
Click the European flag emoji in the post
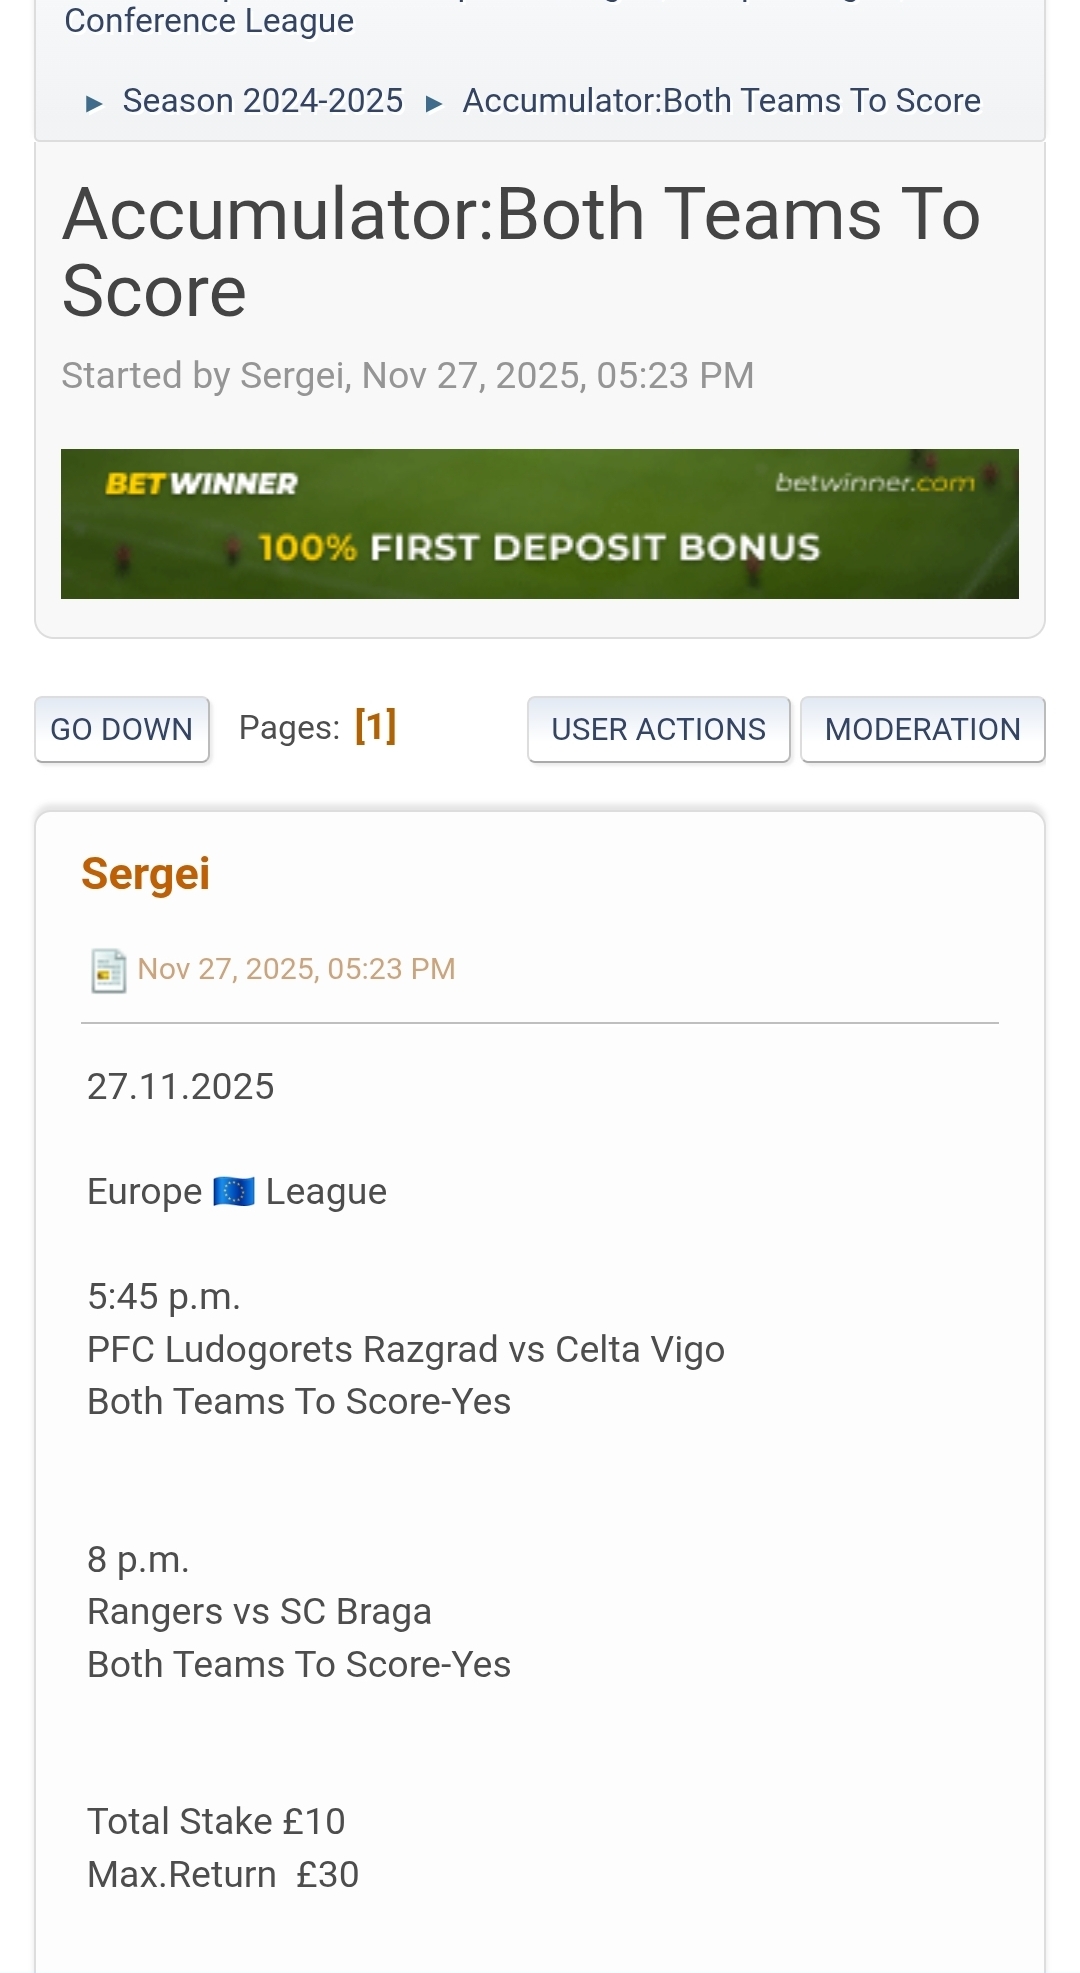234,1192
